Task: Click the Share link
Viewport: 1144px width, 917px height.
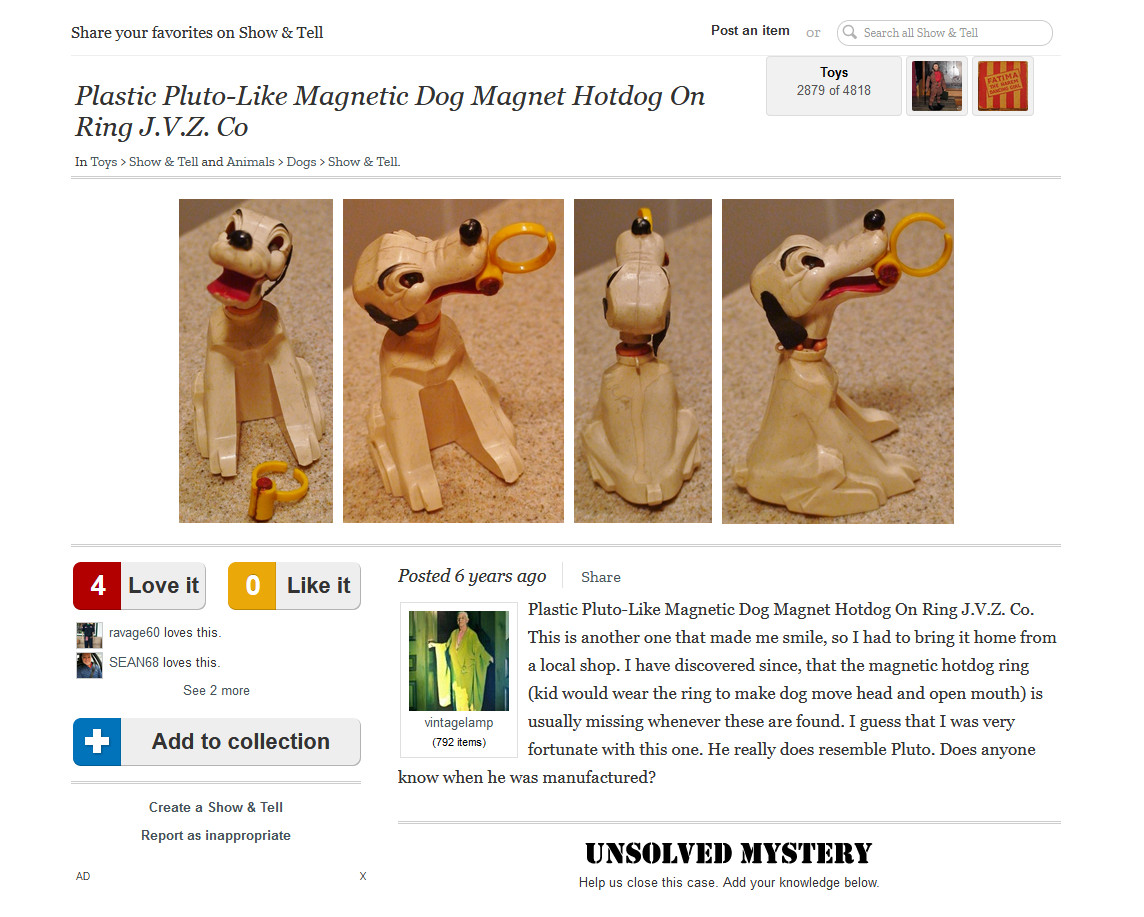Action: pos(600,577)
